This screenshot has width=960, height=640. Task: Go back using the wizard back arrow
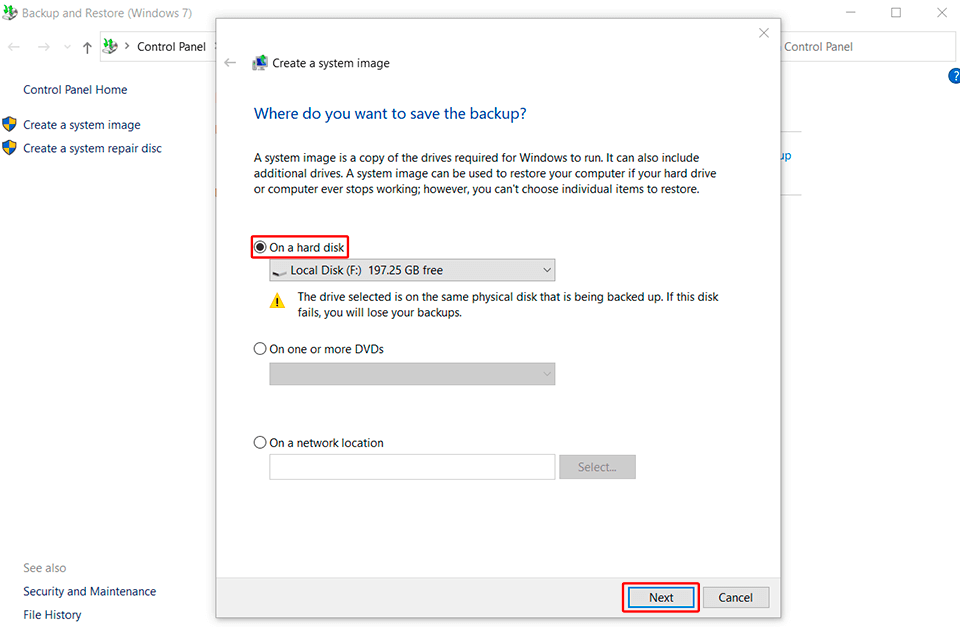pos(230,62)
